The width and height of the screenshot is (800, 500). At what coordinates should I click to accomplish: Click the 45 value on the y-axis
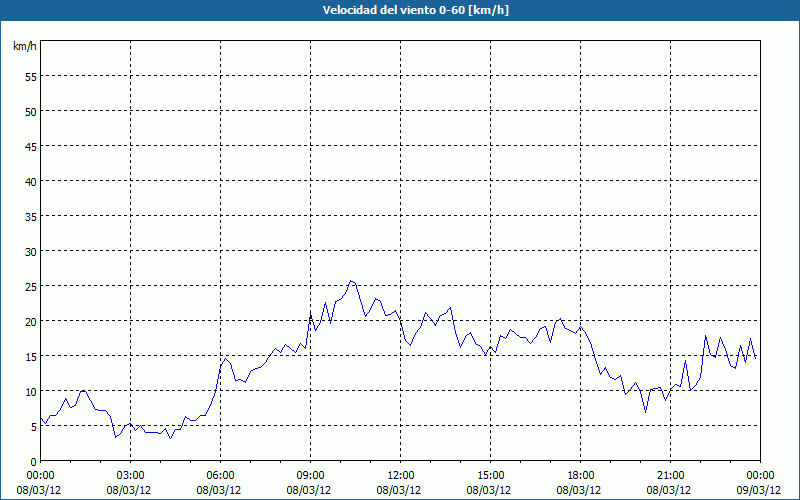pyautogui.click(x=30, y=146)
